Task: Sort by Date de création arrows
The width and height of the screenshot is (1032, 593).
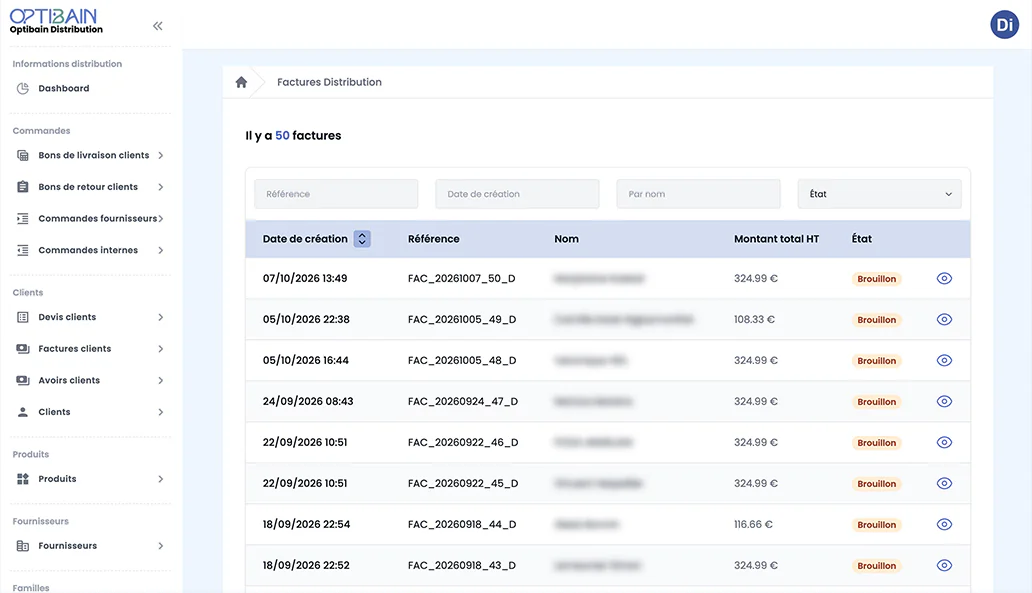Action: coord(362,239)
